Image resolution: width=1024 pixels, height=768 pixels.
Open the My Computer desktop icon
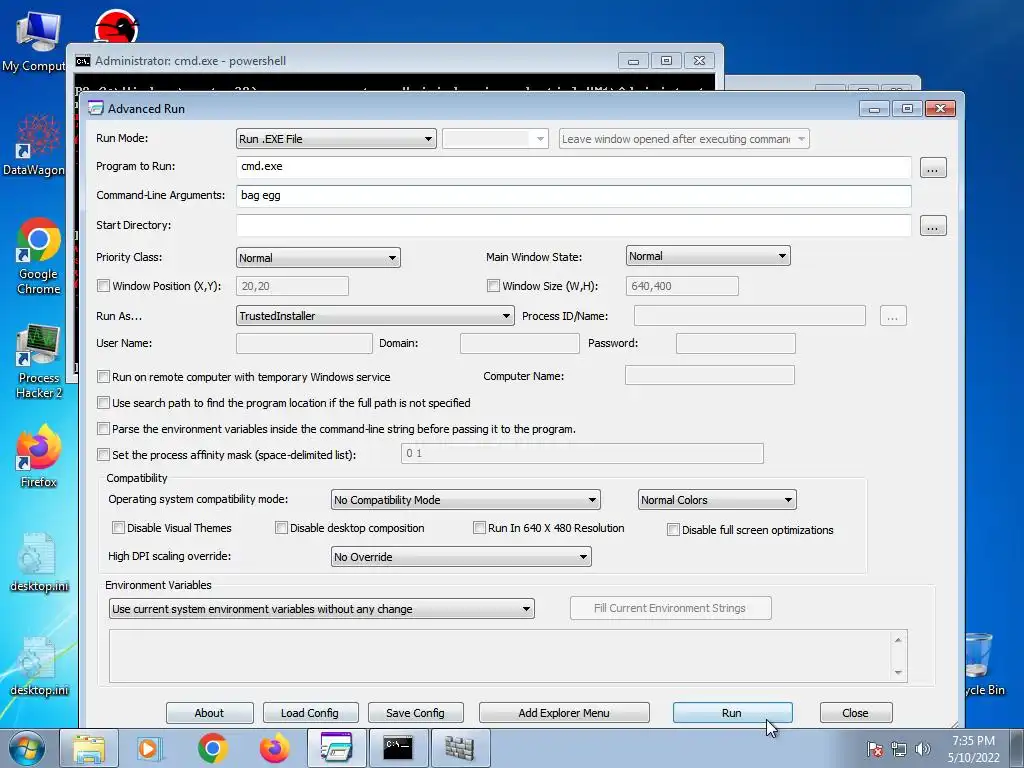click(x=37, y=41)
